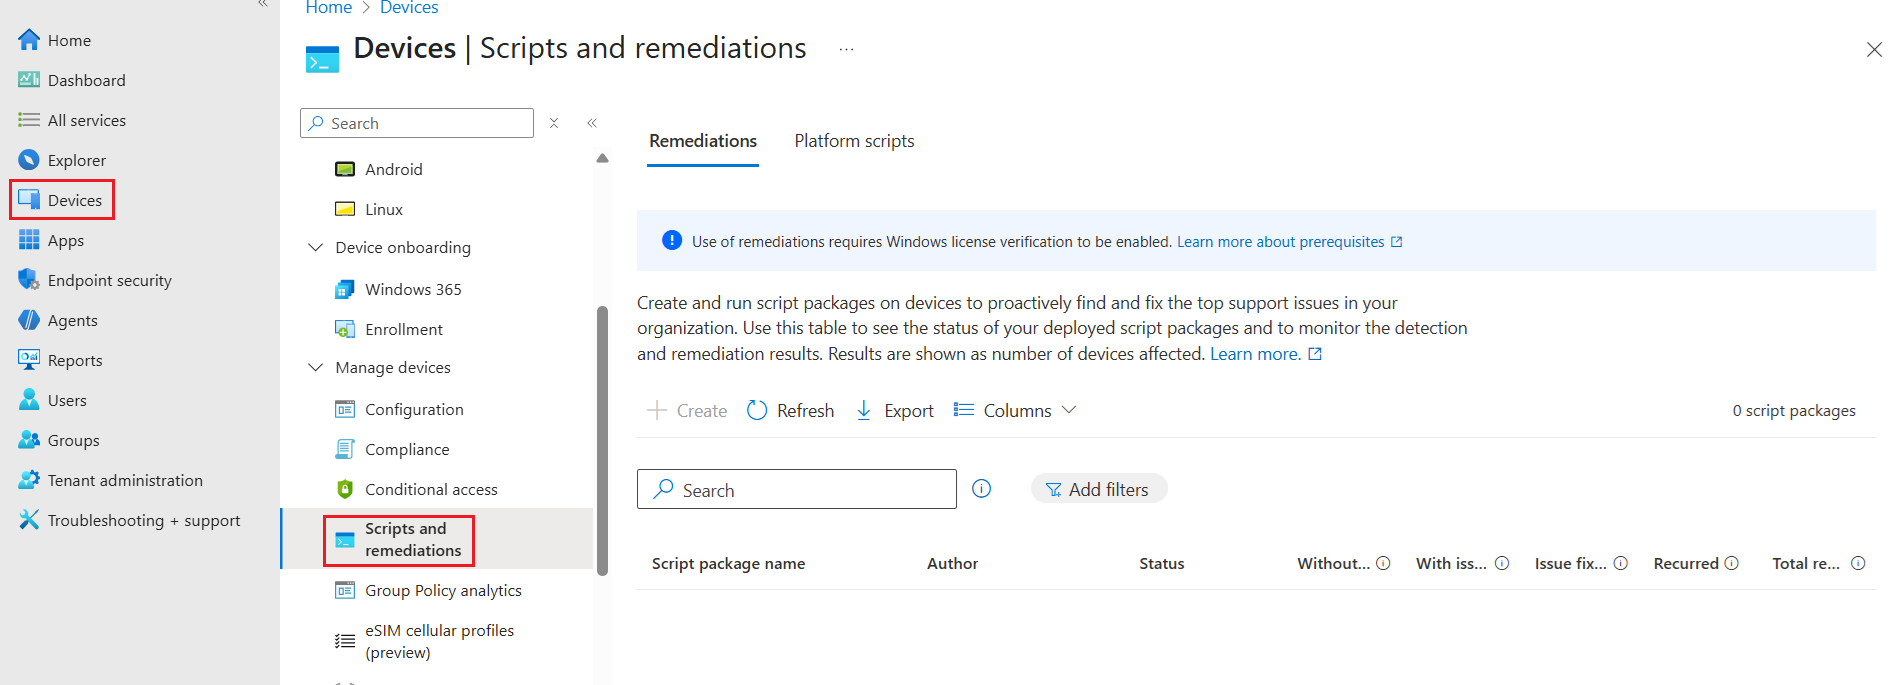This screenshot has height=685, width=1898.
Task: Click Learn more about prerequisites link
Action: click(1280, 242)
